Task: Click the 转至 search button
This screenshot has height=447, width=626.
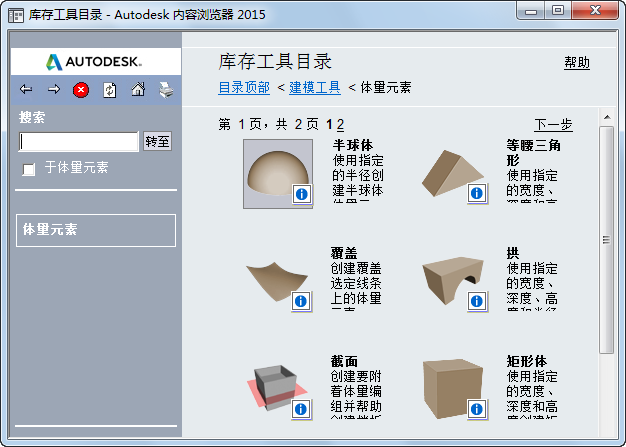Action: (157, 141)
